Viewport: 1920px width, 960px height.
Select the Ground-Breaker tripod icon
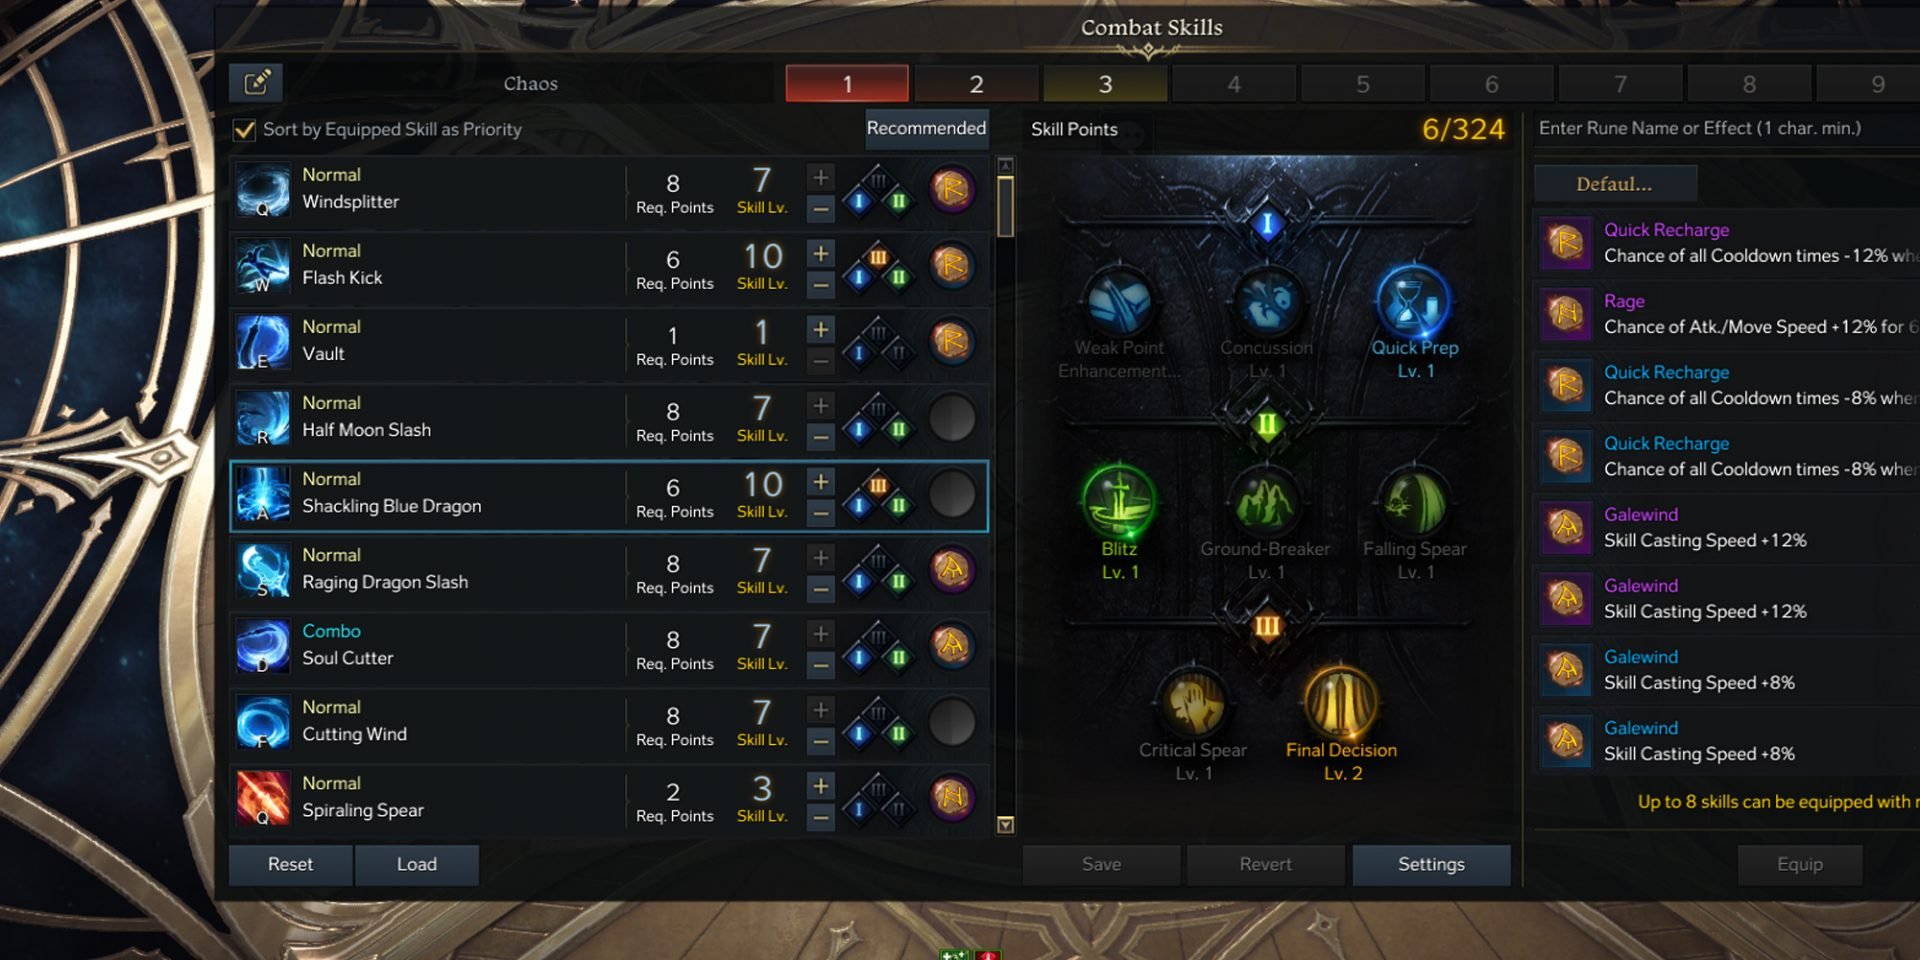[1266, 501]
